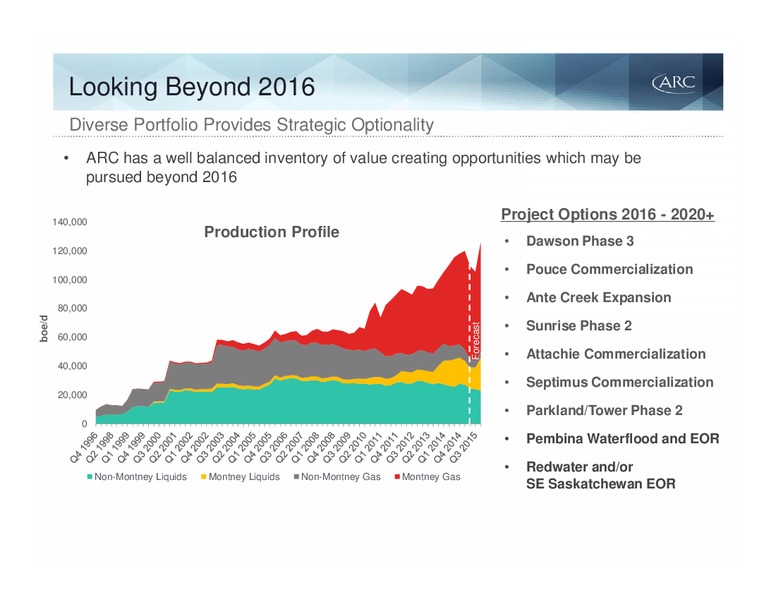Select the 'Non-Montney Gas' legend label
Viewport: 776px width, 600px height.
341,477
